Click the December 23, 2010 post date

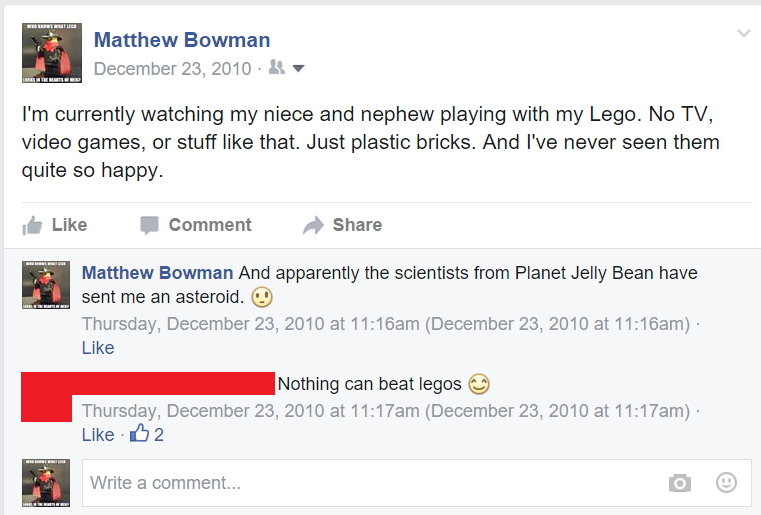pos(172,69)
